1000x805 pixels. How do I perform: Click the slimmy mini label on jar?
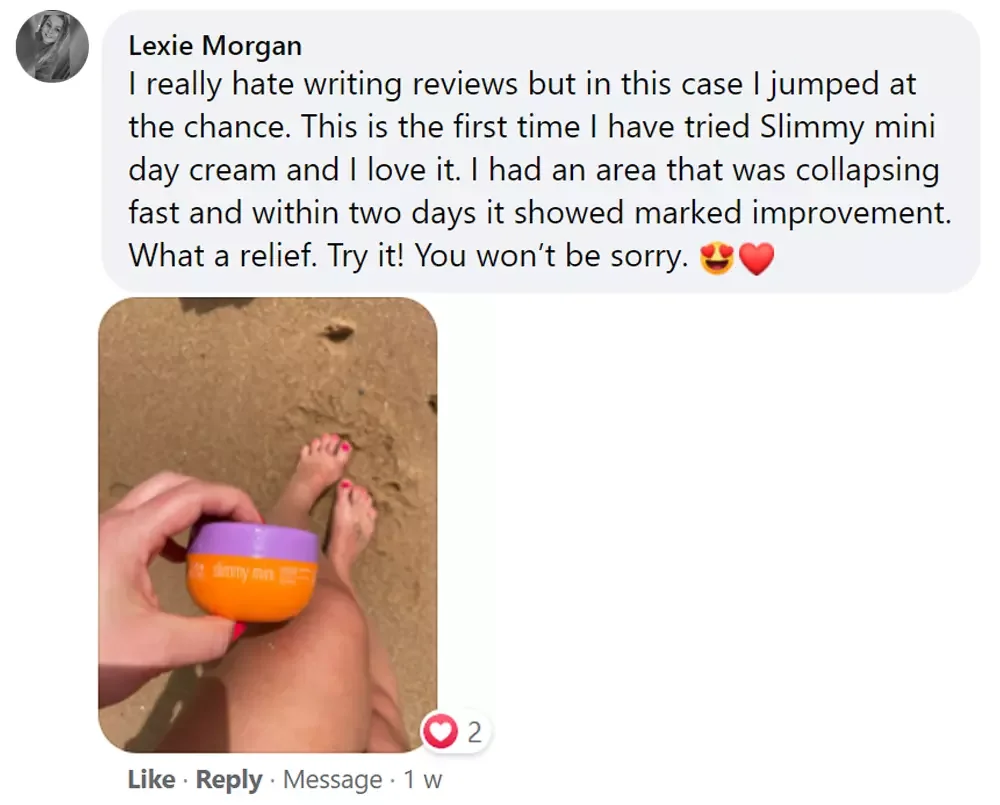pyautogui.click(x=244, y=574)
